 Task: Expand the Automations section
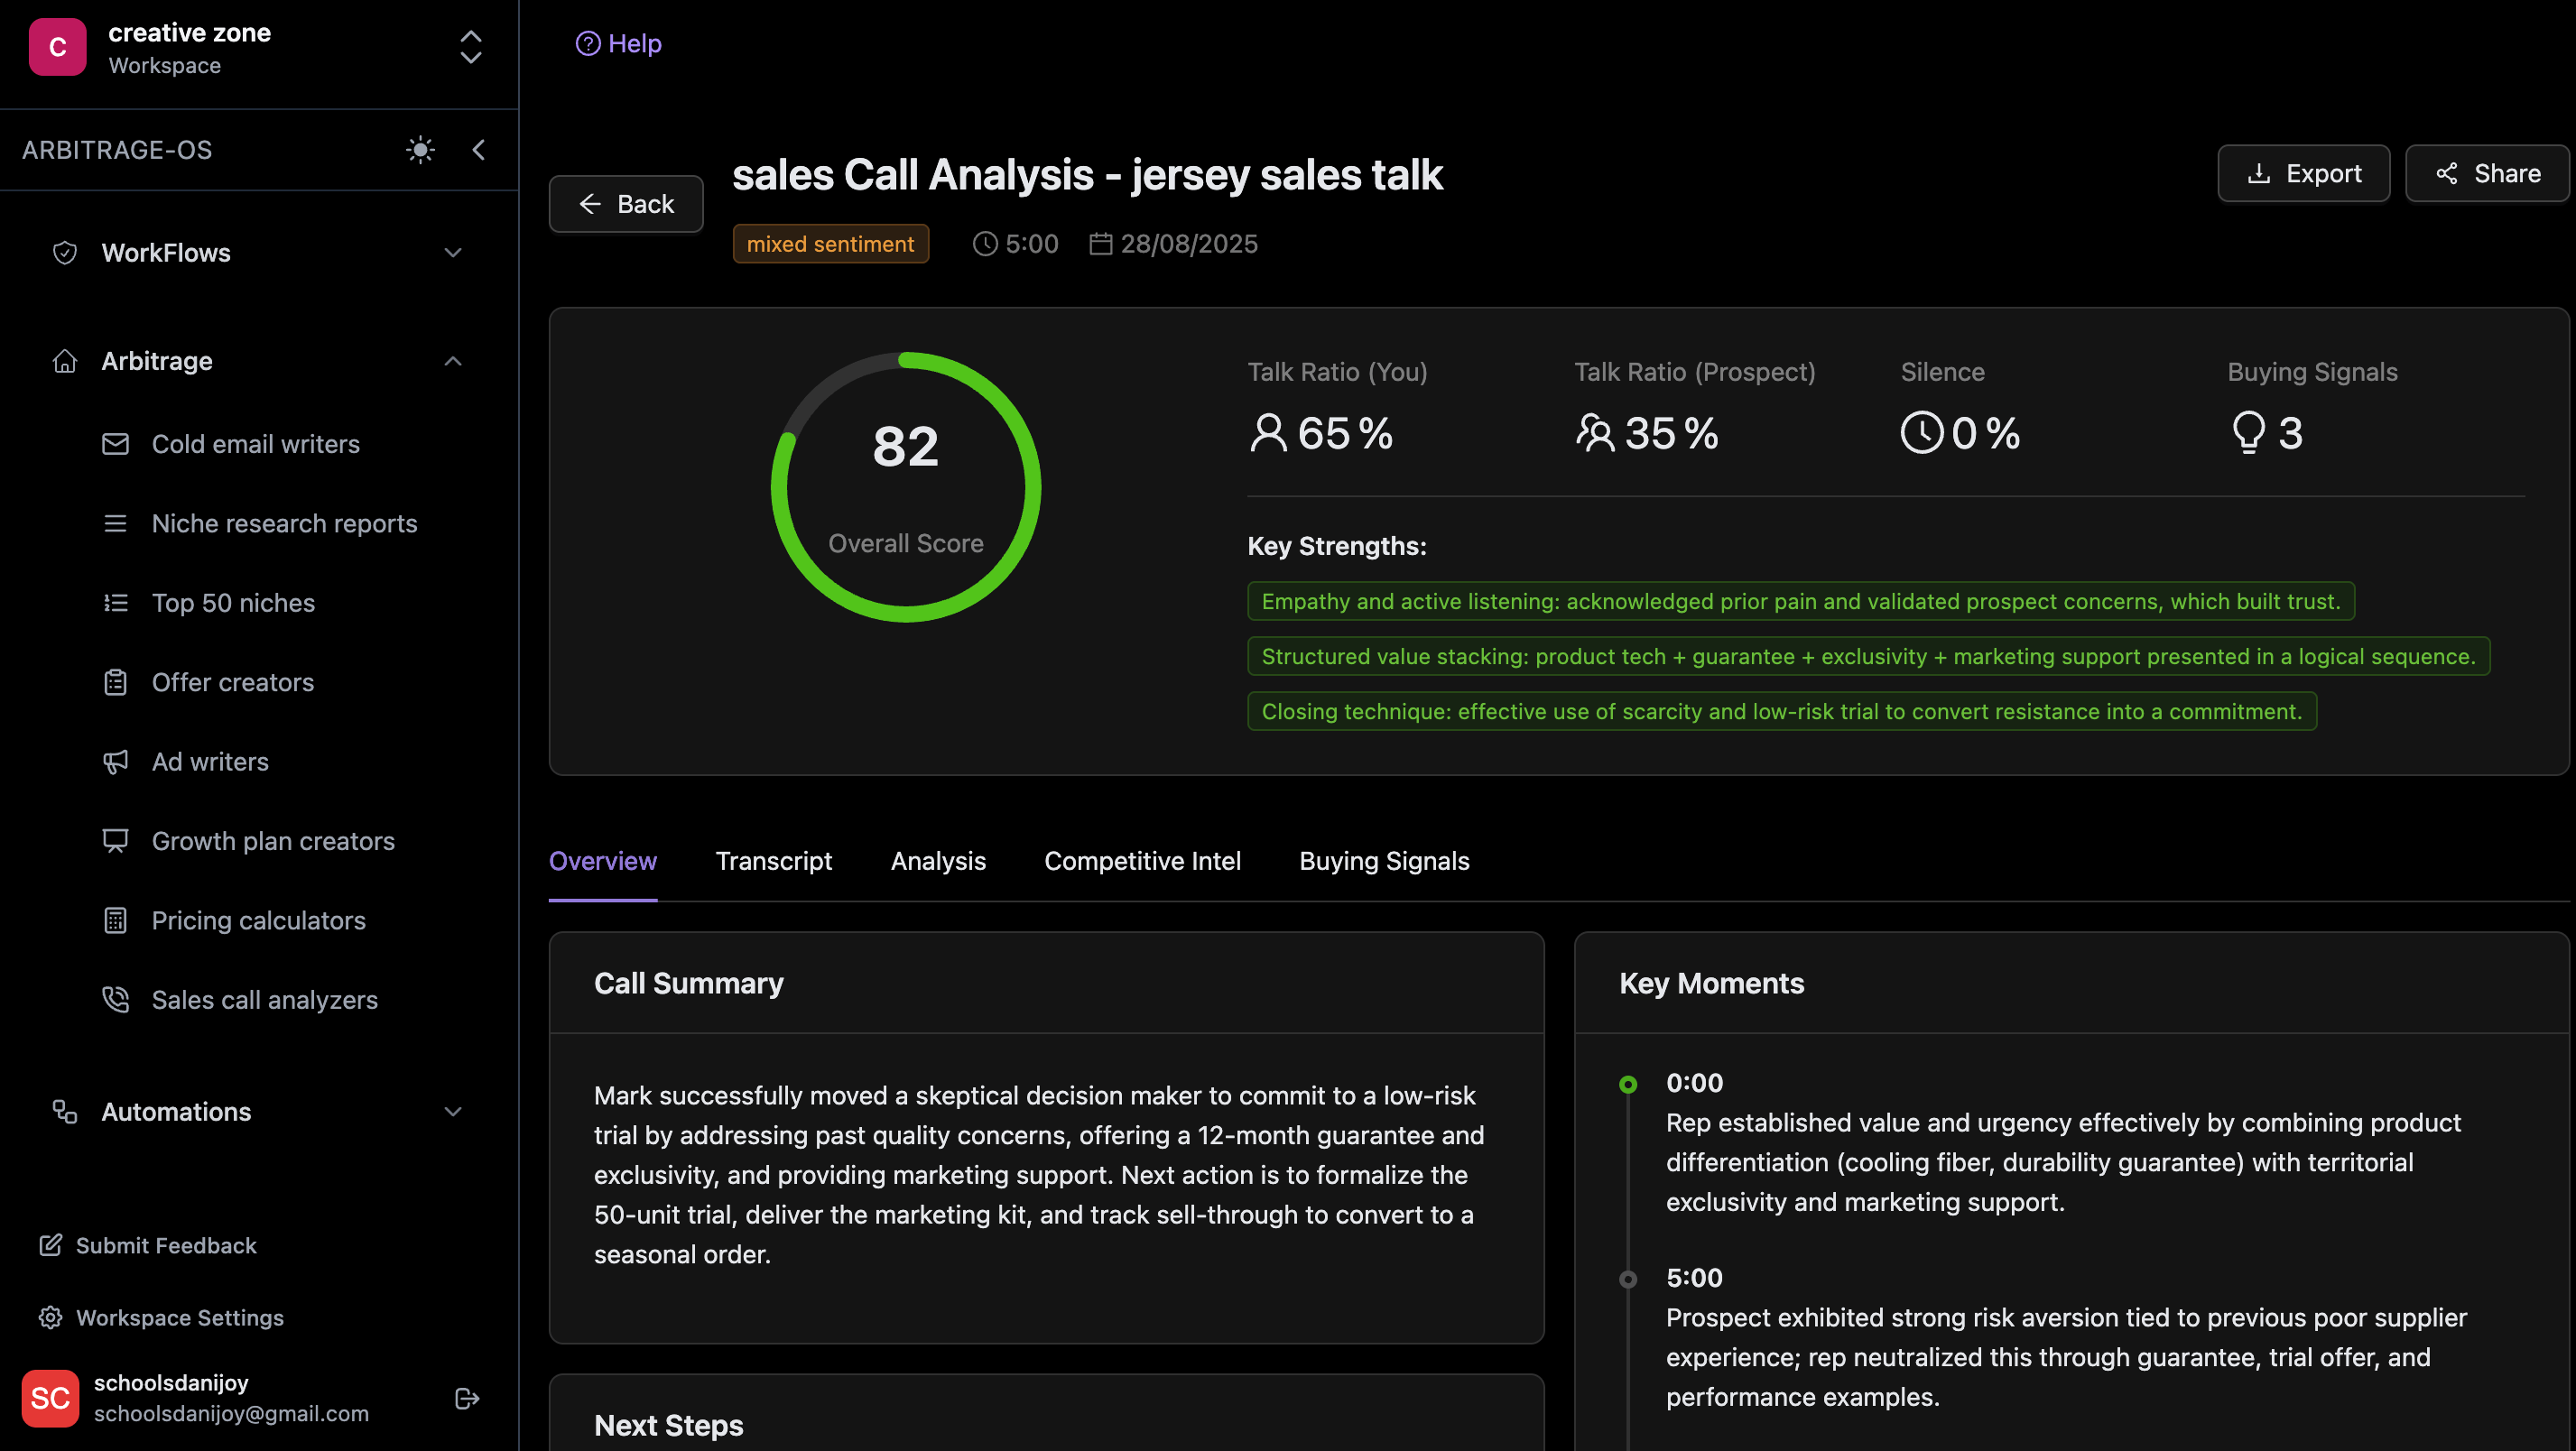tap(453, 1111)
